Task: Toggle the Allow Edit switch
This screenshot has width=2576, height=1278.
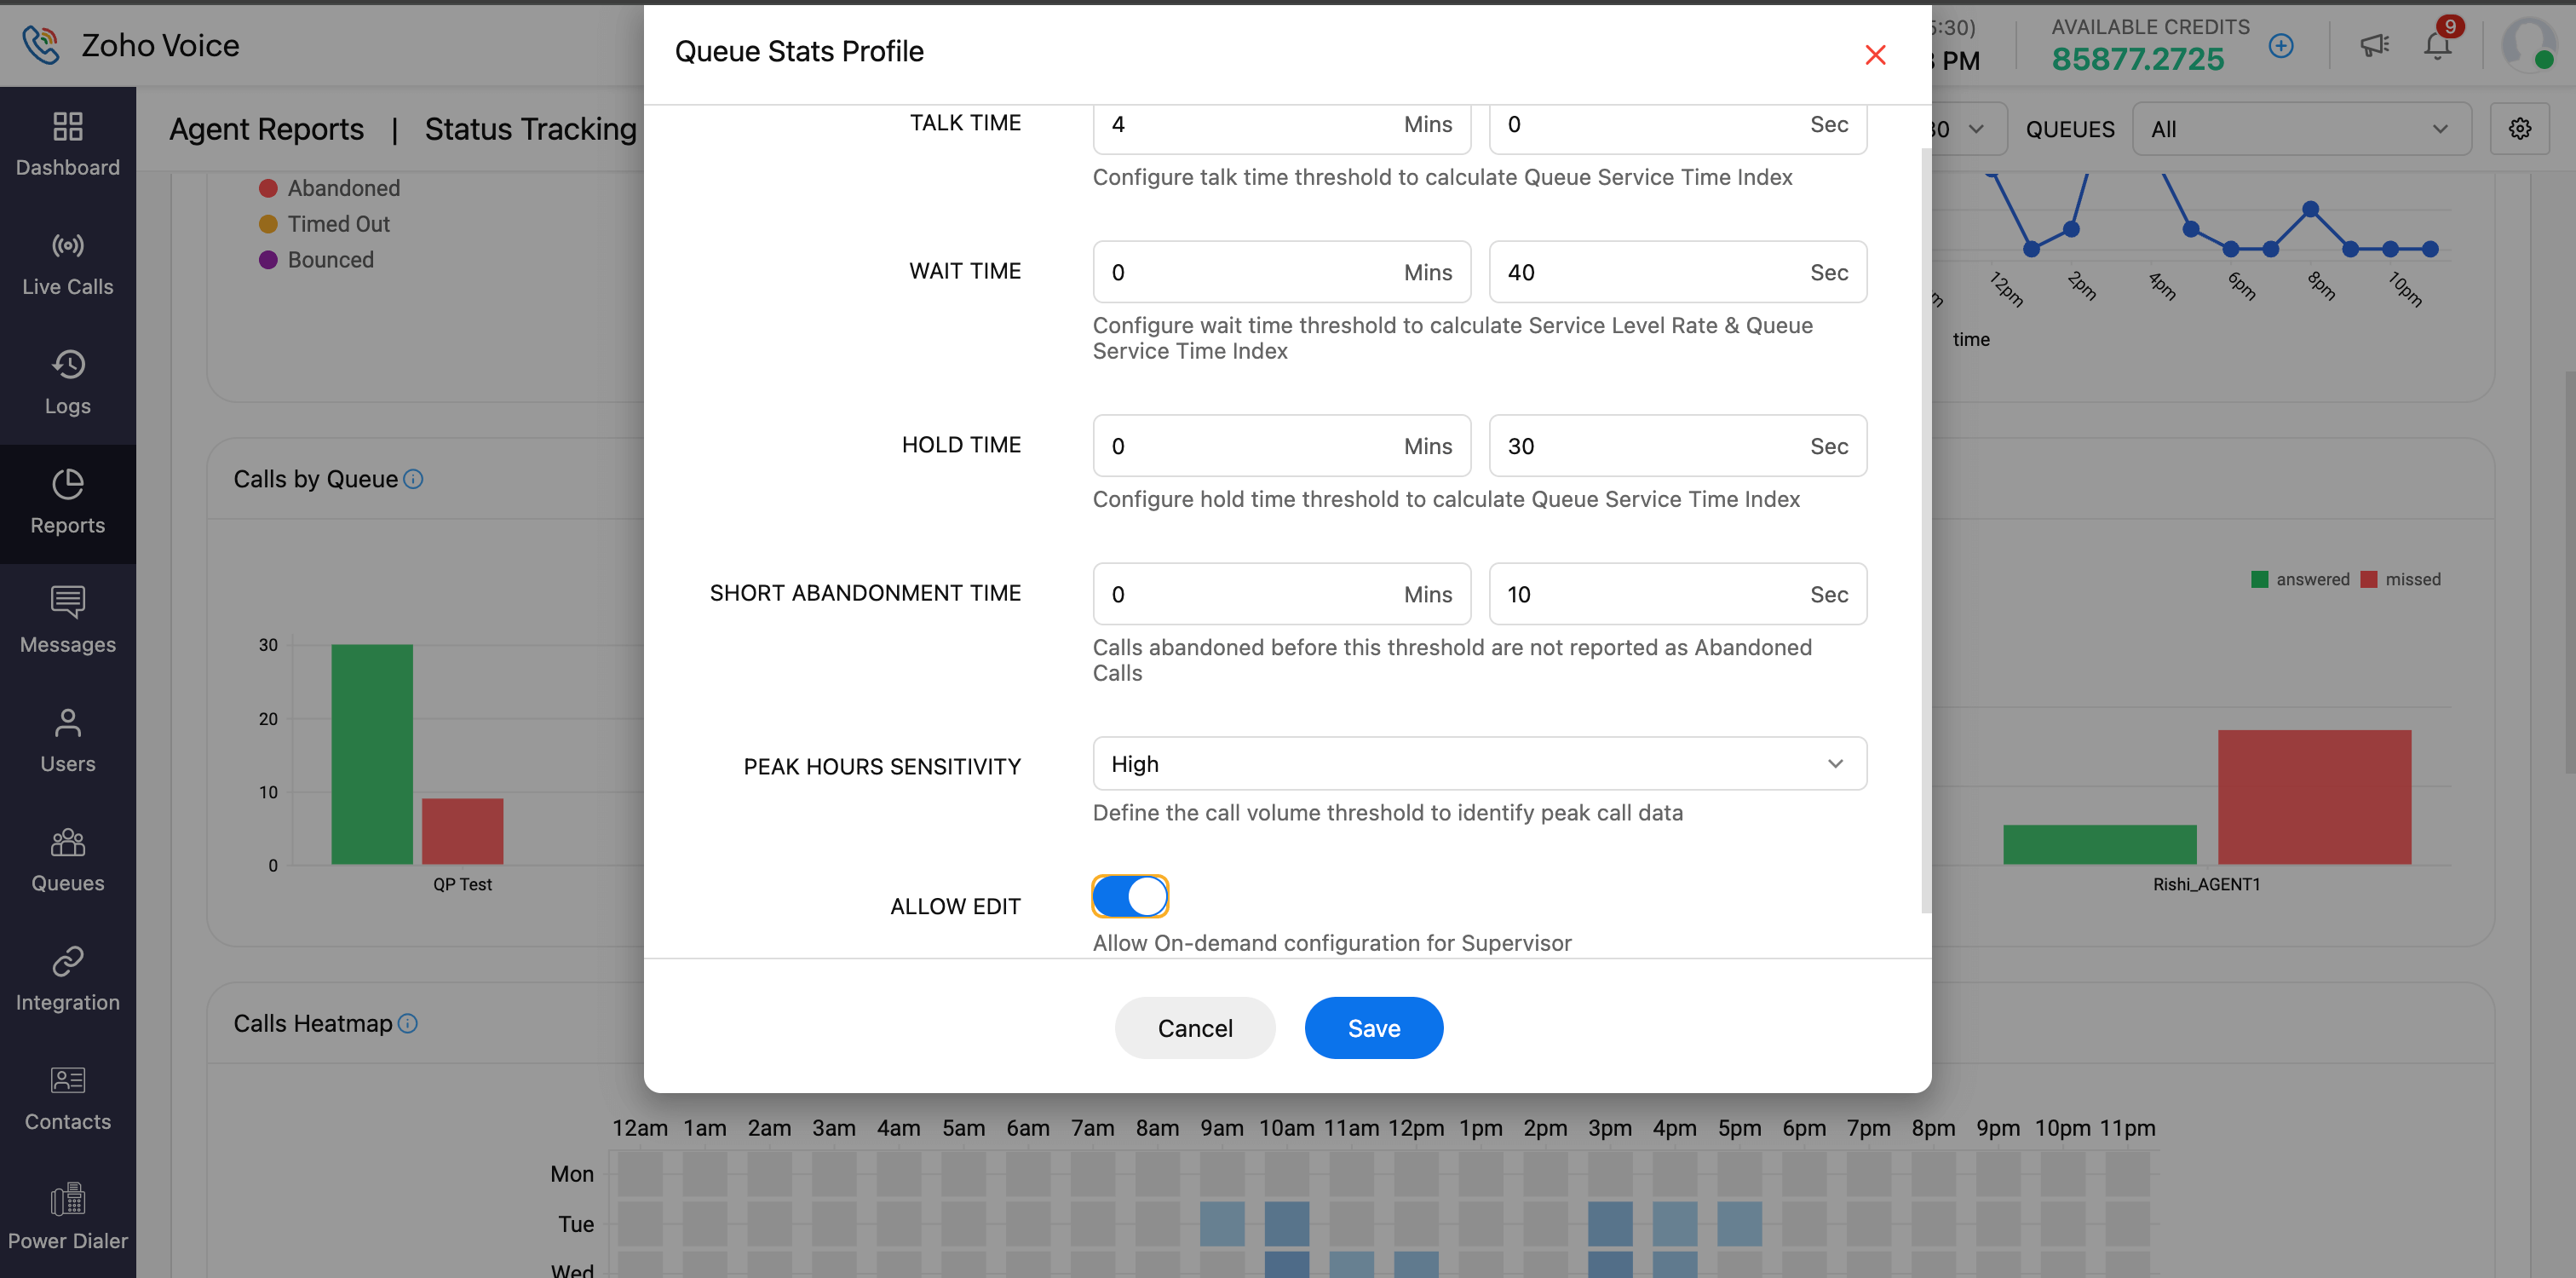Action: [1130, 896]
